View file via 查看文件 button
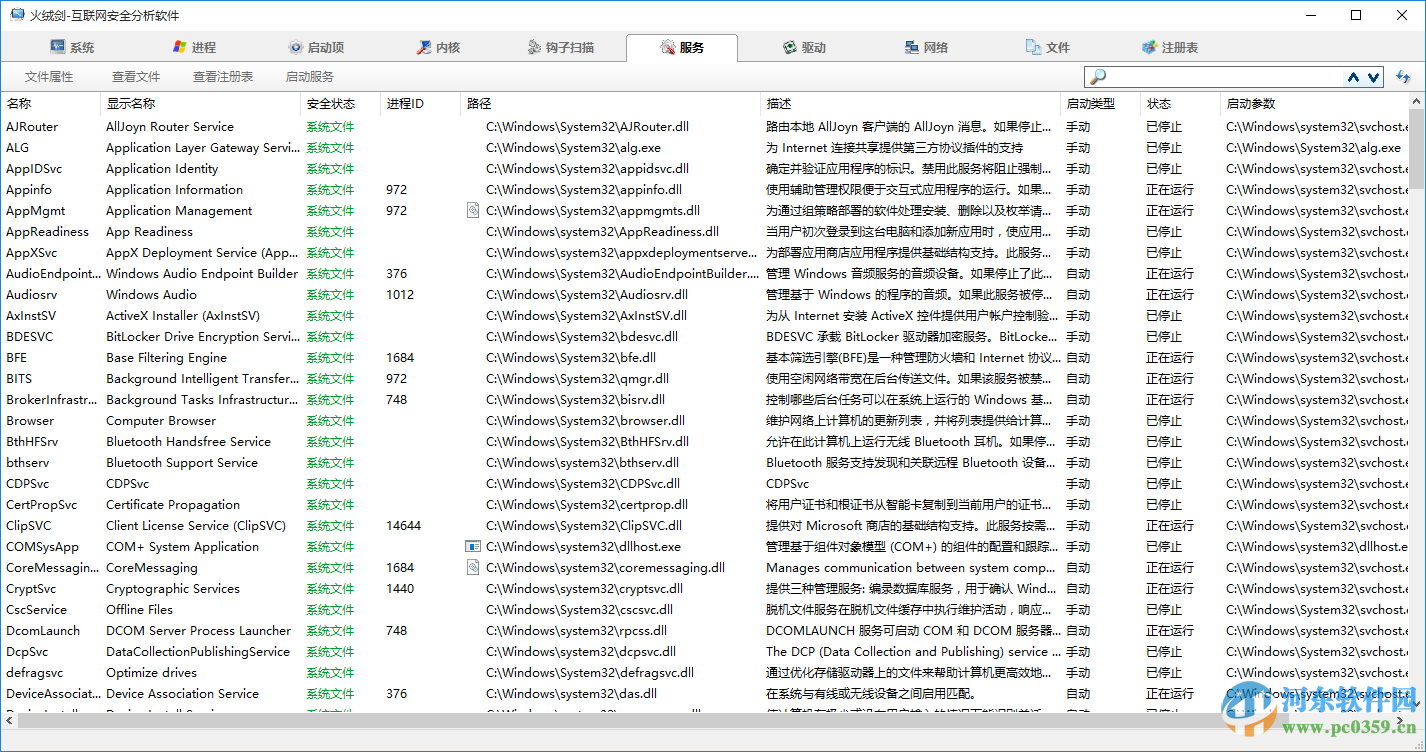This screenshot has height=752, width=1426. tap(136, 76)
